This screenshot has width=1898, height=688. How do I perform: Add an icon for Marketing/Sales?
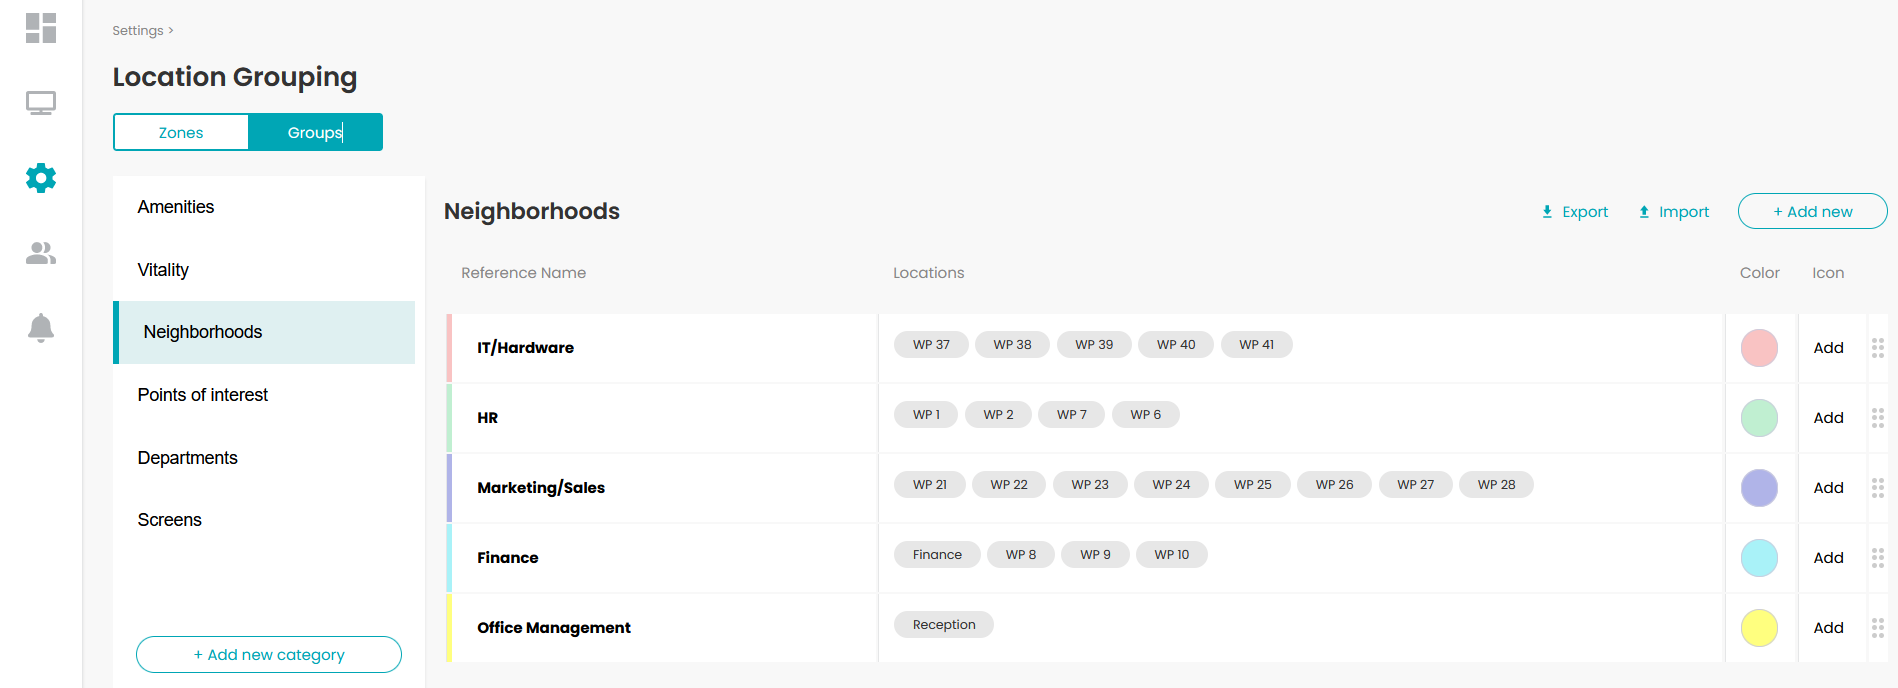pos(1829,488)
